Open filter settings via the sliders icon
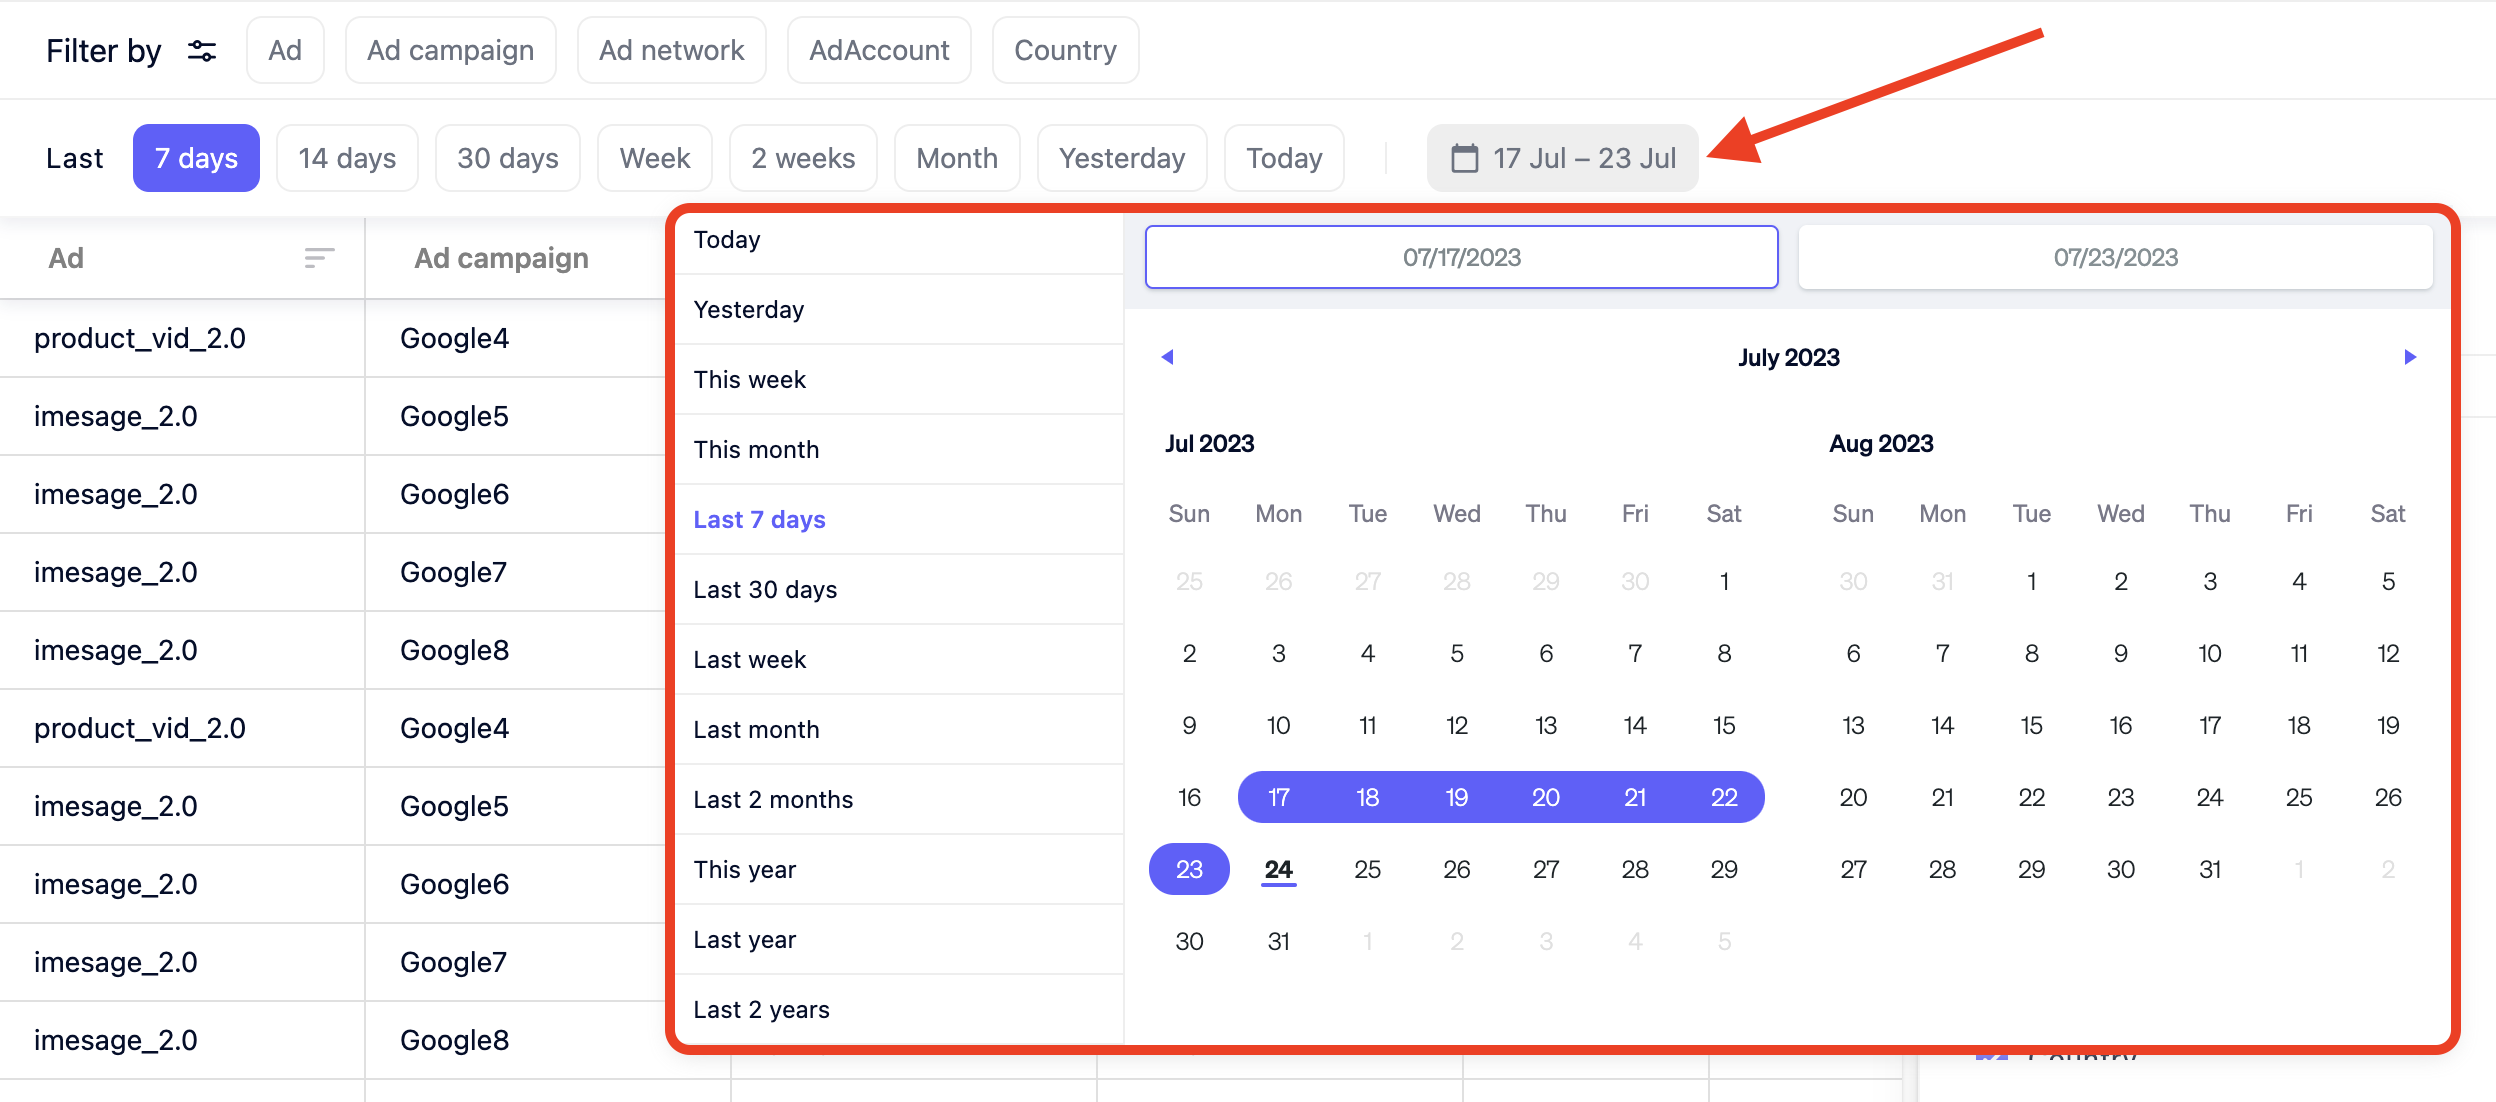The height and width of the screenshot is (1102, 2496). pyautogui.click(x=201, y=50)
